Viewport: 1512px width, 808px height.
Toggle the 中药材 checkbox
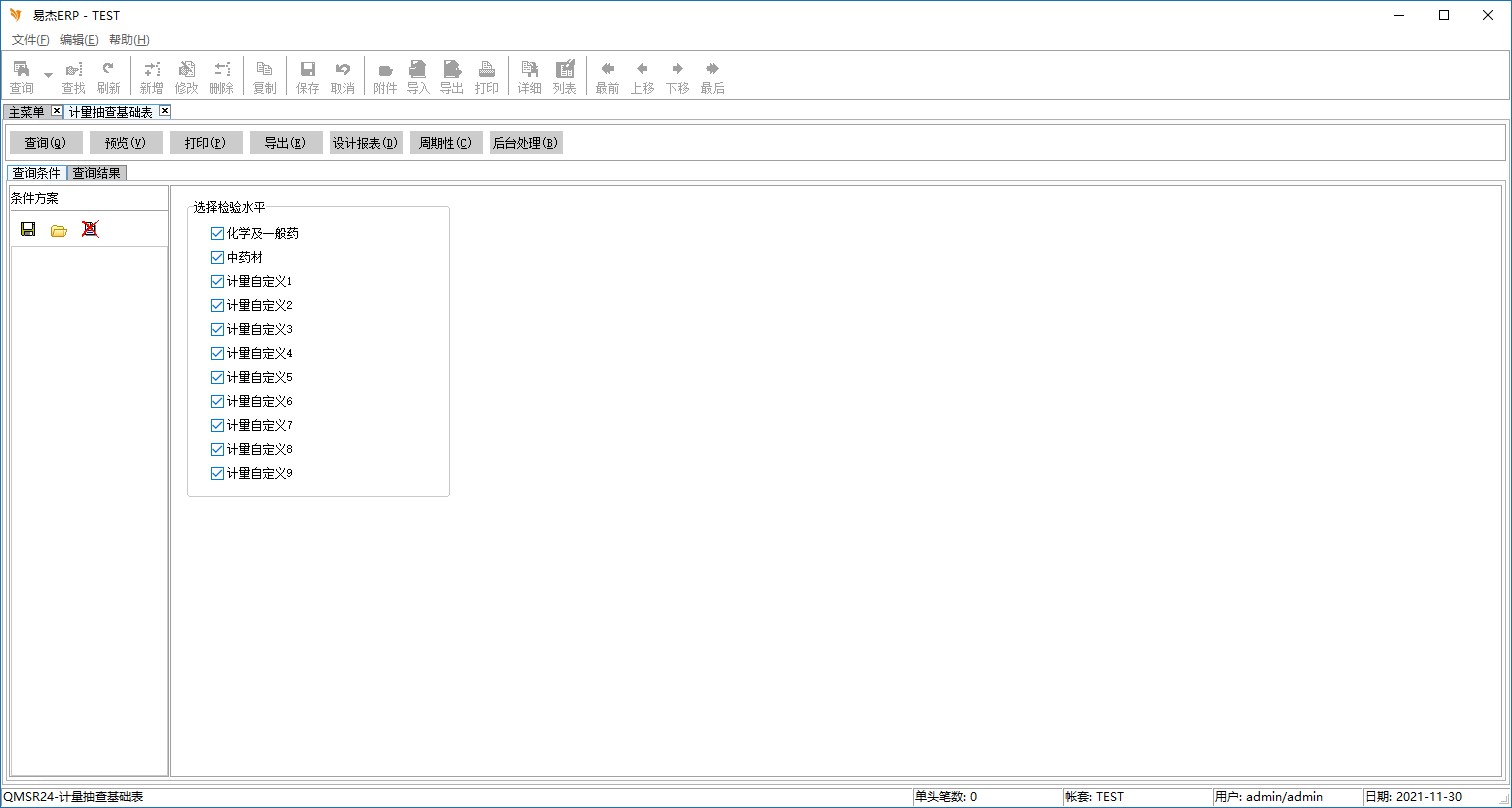pyautogui.click(x=217, y=257)
